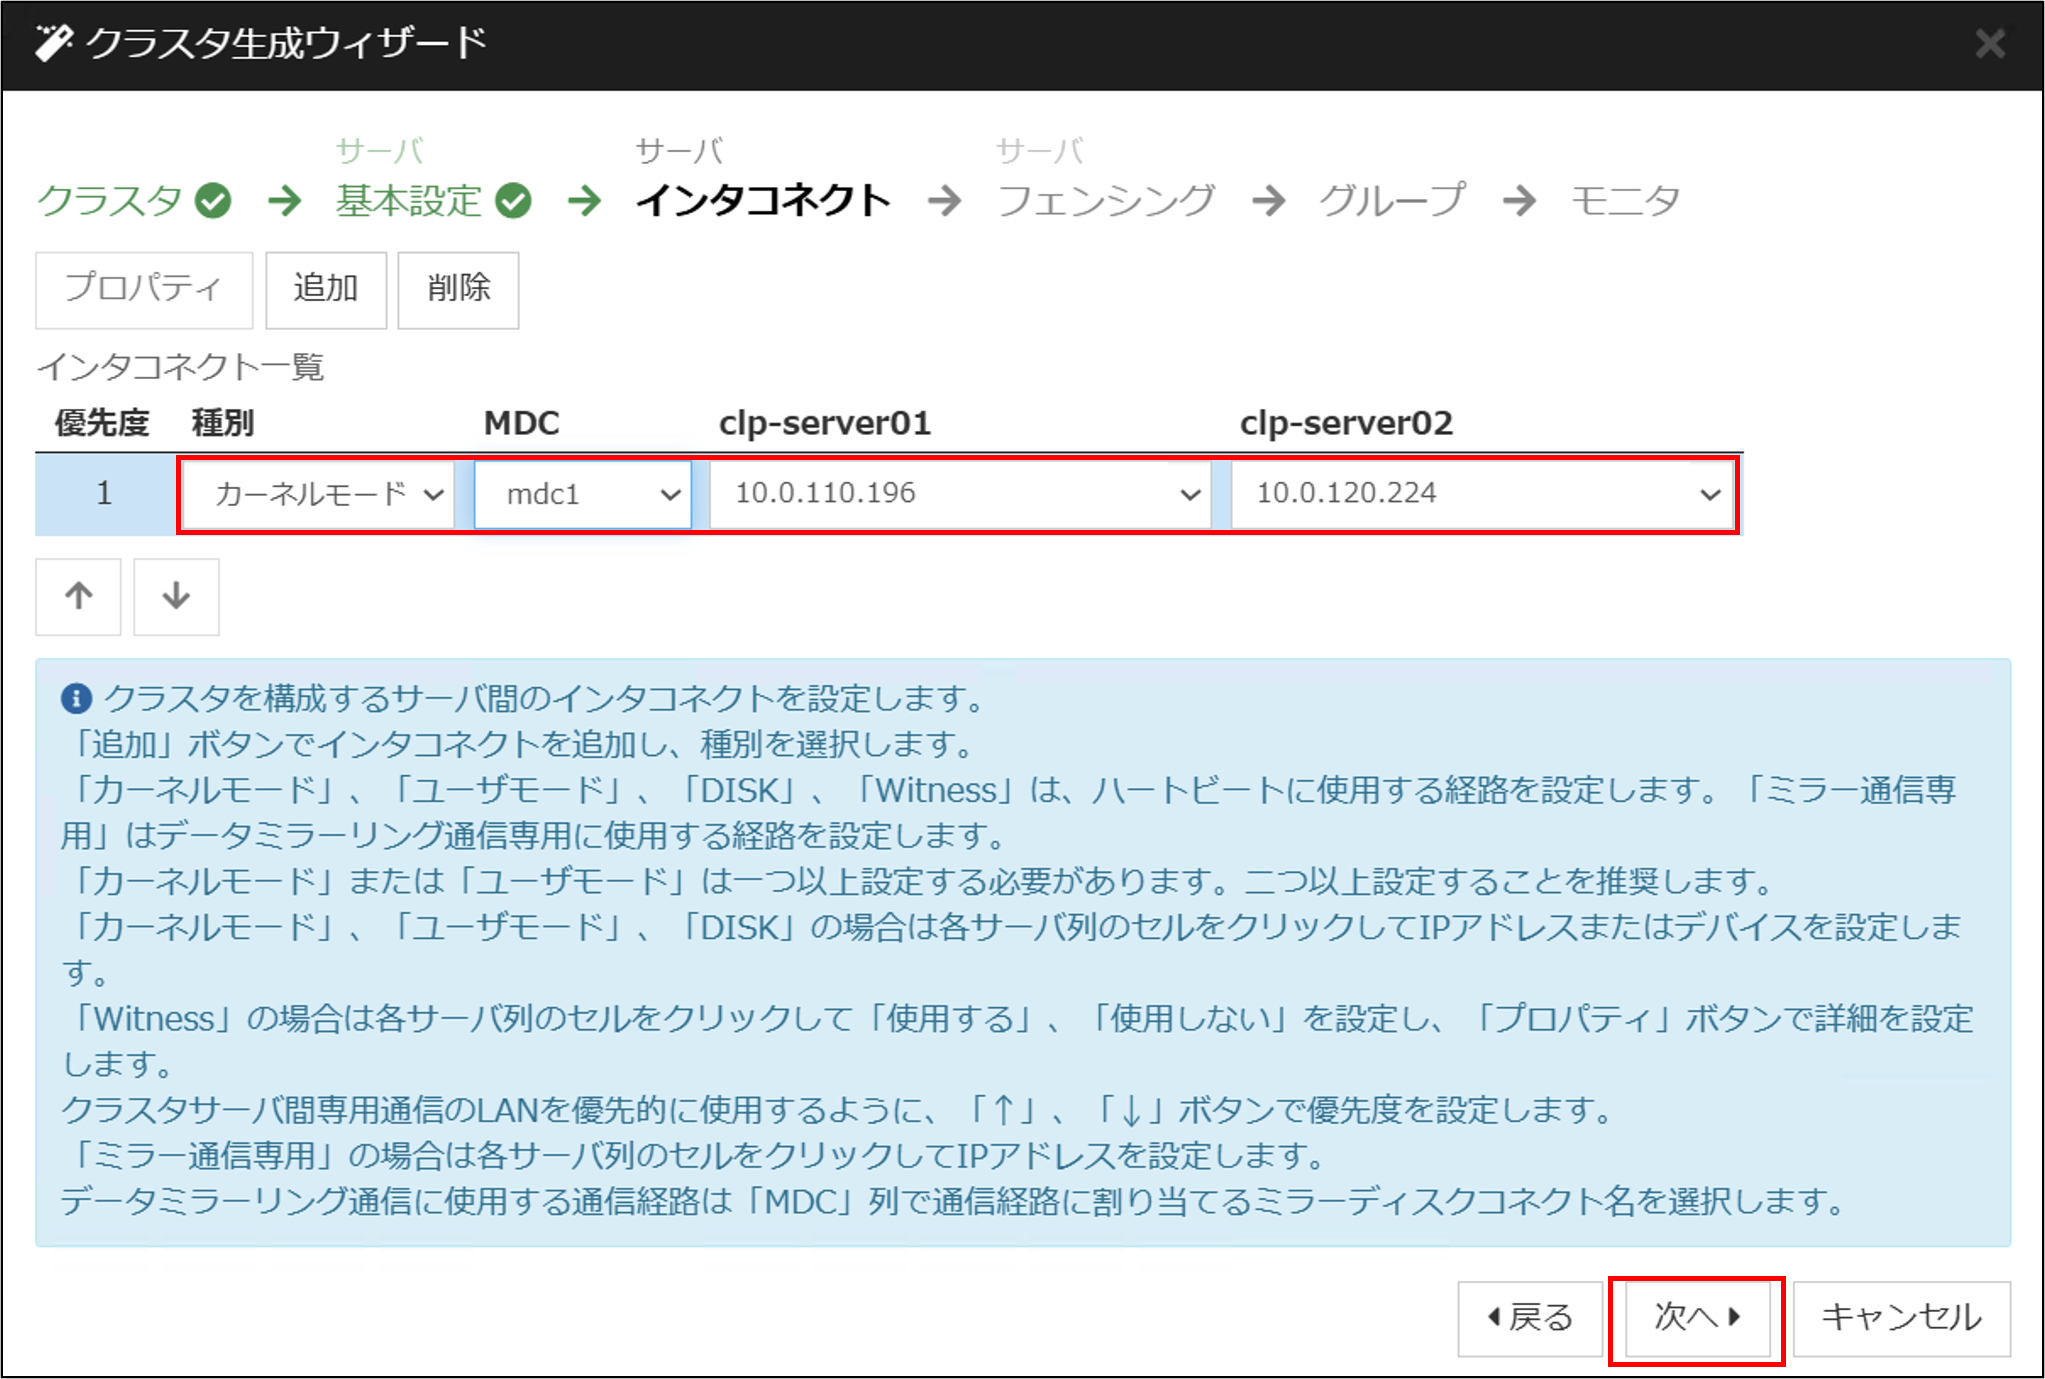This screenshot has width=2045, height=1379.
Task: Go to the 基本設定 wizard step
Action: point(409,201)
